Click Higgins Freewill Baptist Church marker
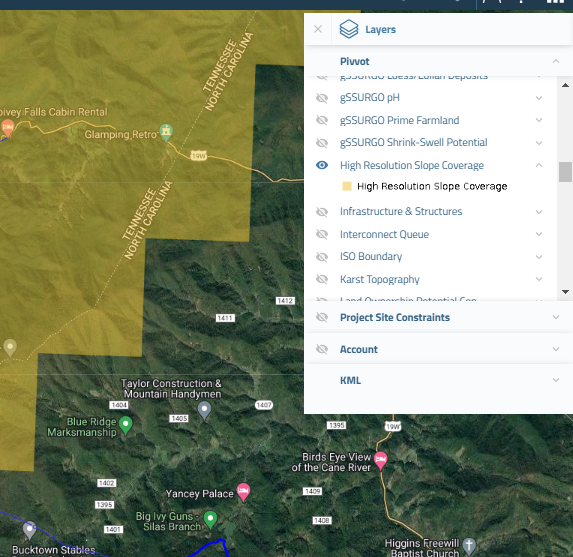 469,546
